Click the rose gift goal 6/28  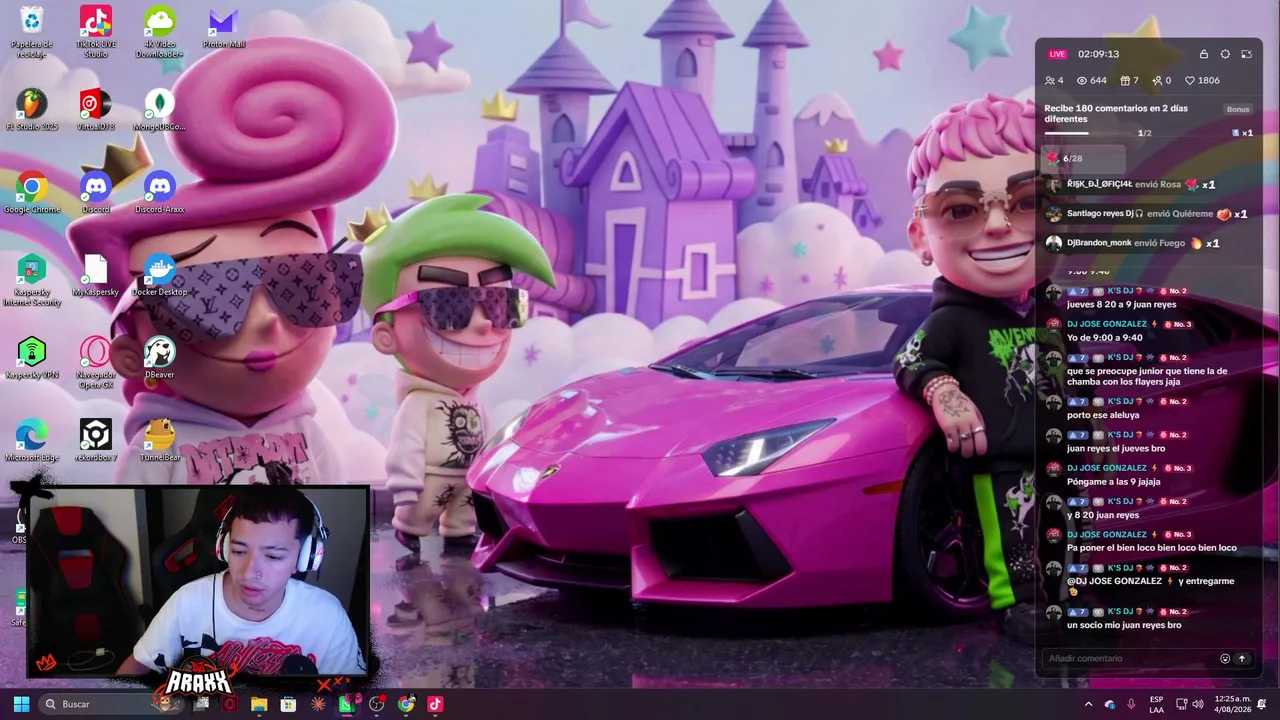click(1084, 158)
